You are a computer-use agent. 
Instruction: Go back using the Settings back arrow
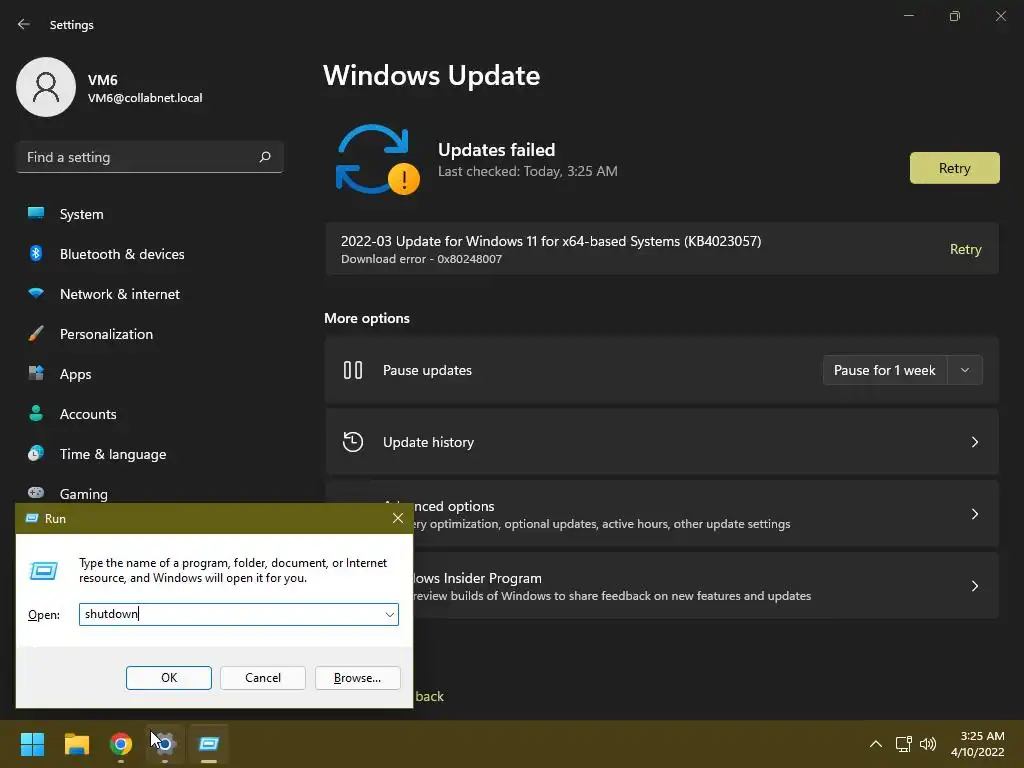(24, 24)
